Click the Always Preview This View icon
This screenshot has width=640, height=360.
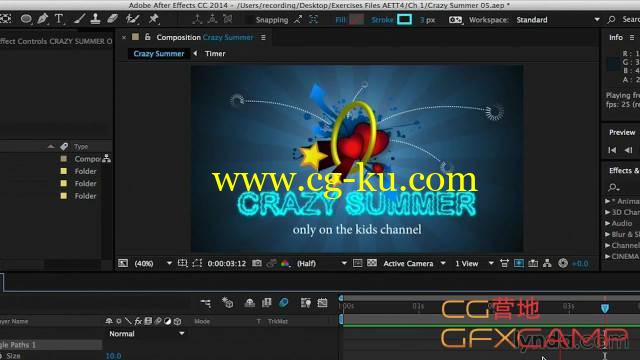pyautogui.click(x=123, y=263)
